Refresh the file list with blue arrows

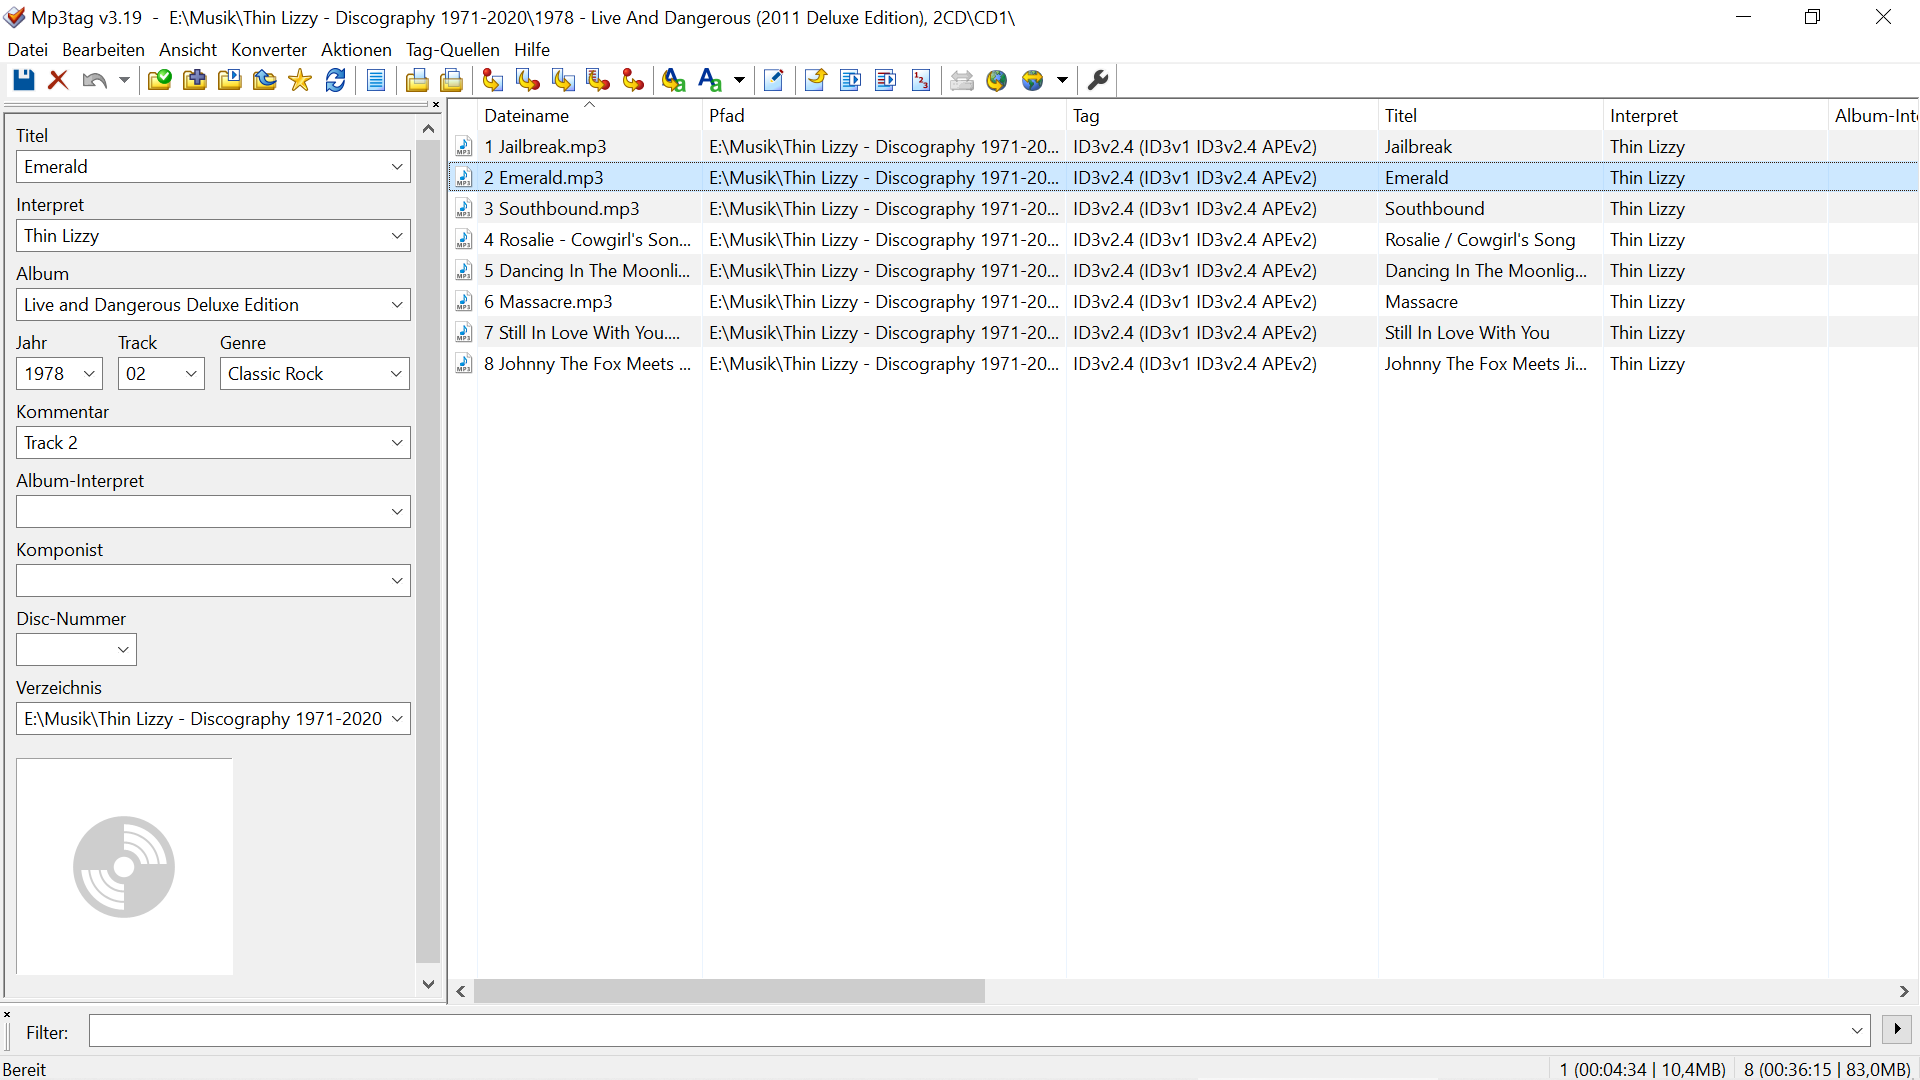(x=336, y=80)
